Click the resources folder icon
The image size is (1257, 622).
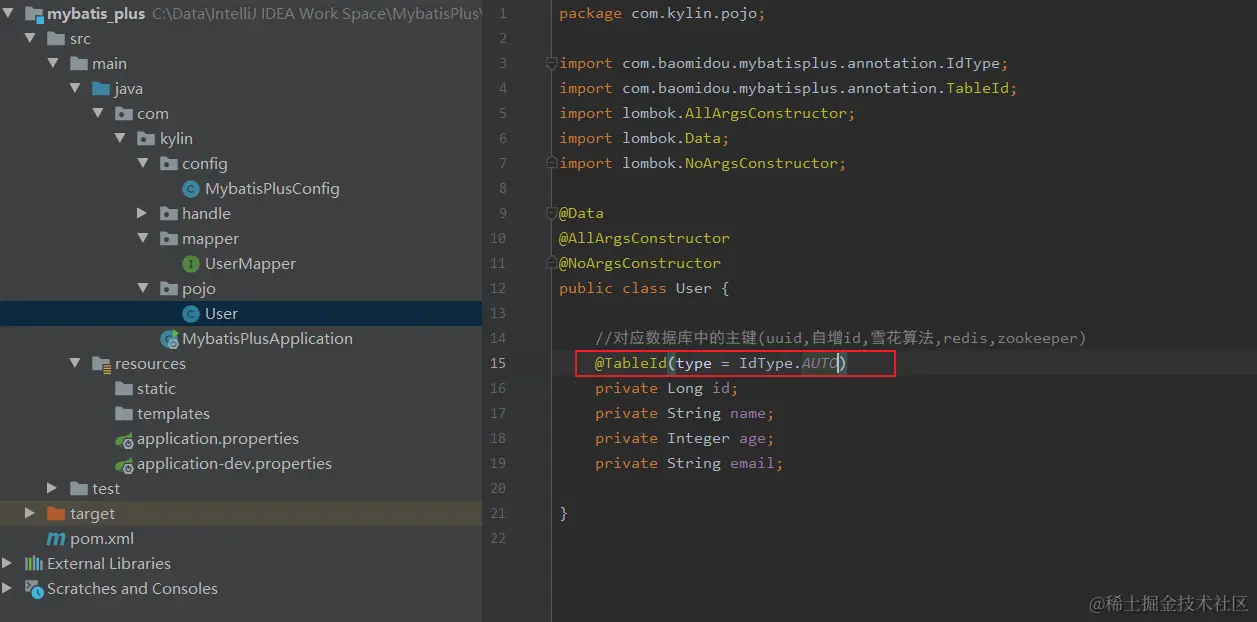(x=101, y=364)
